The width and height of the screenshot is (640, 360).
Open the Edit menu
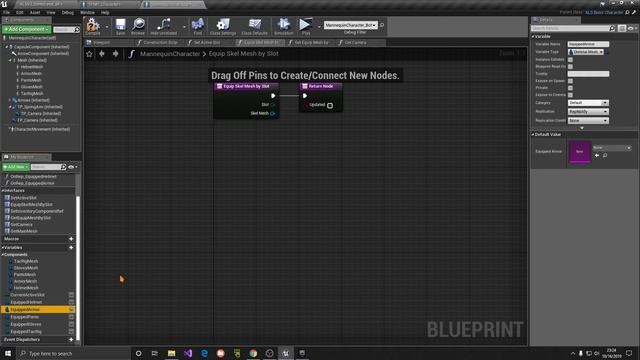[x=20, y=13]
